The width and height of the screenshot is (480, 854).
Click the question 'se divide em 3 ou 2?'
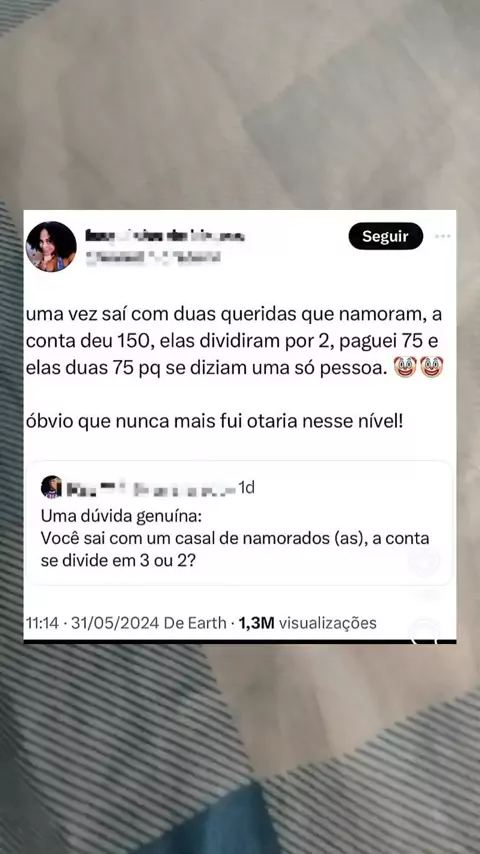pyautogui.click(x=118, y=562)
